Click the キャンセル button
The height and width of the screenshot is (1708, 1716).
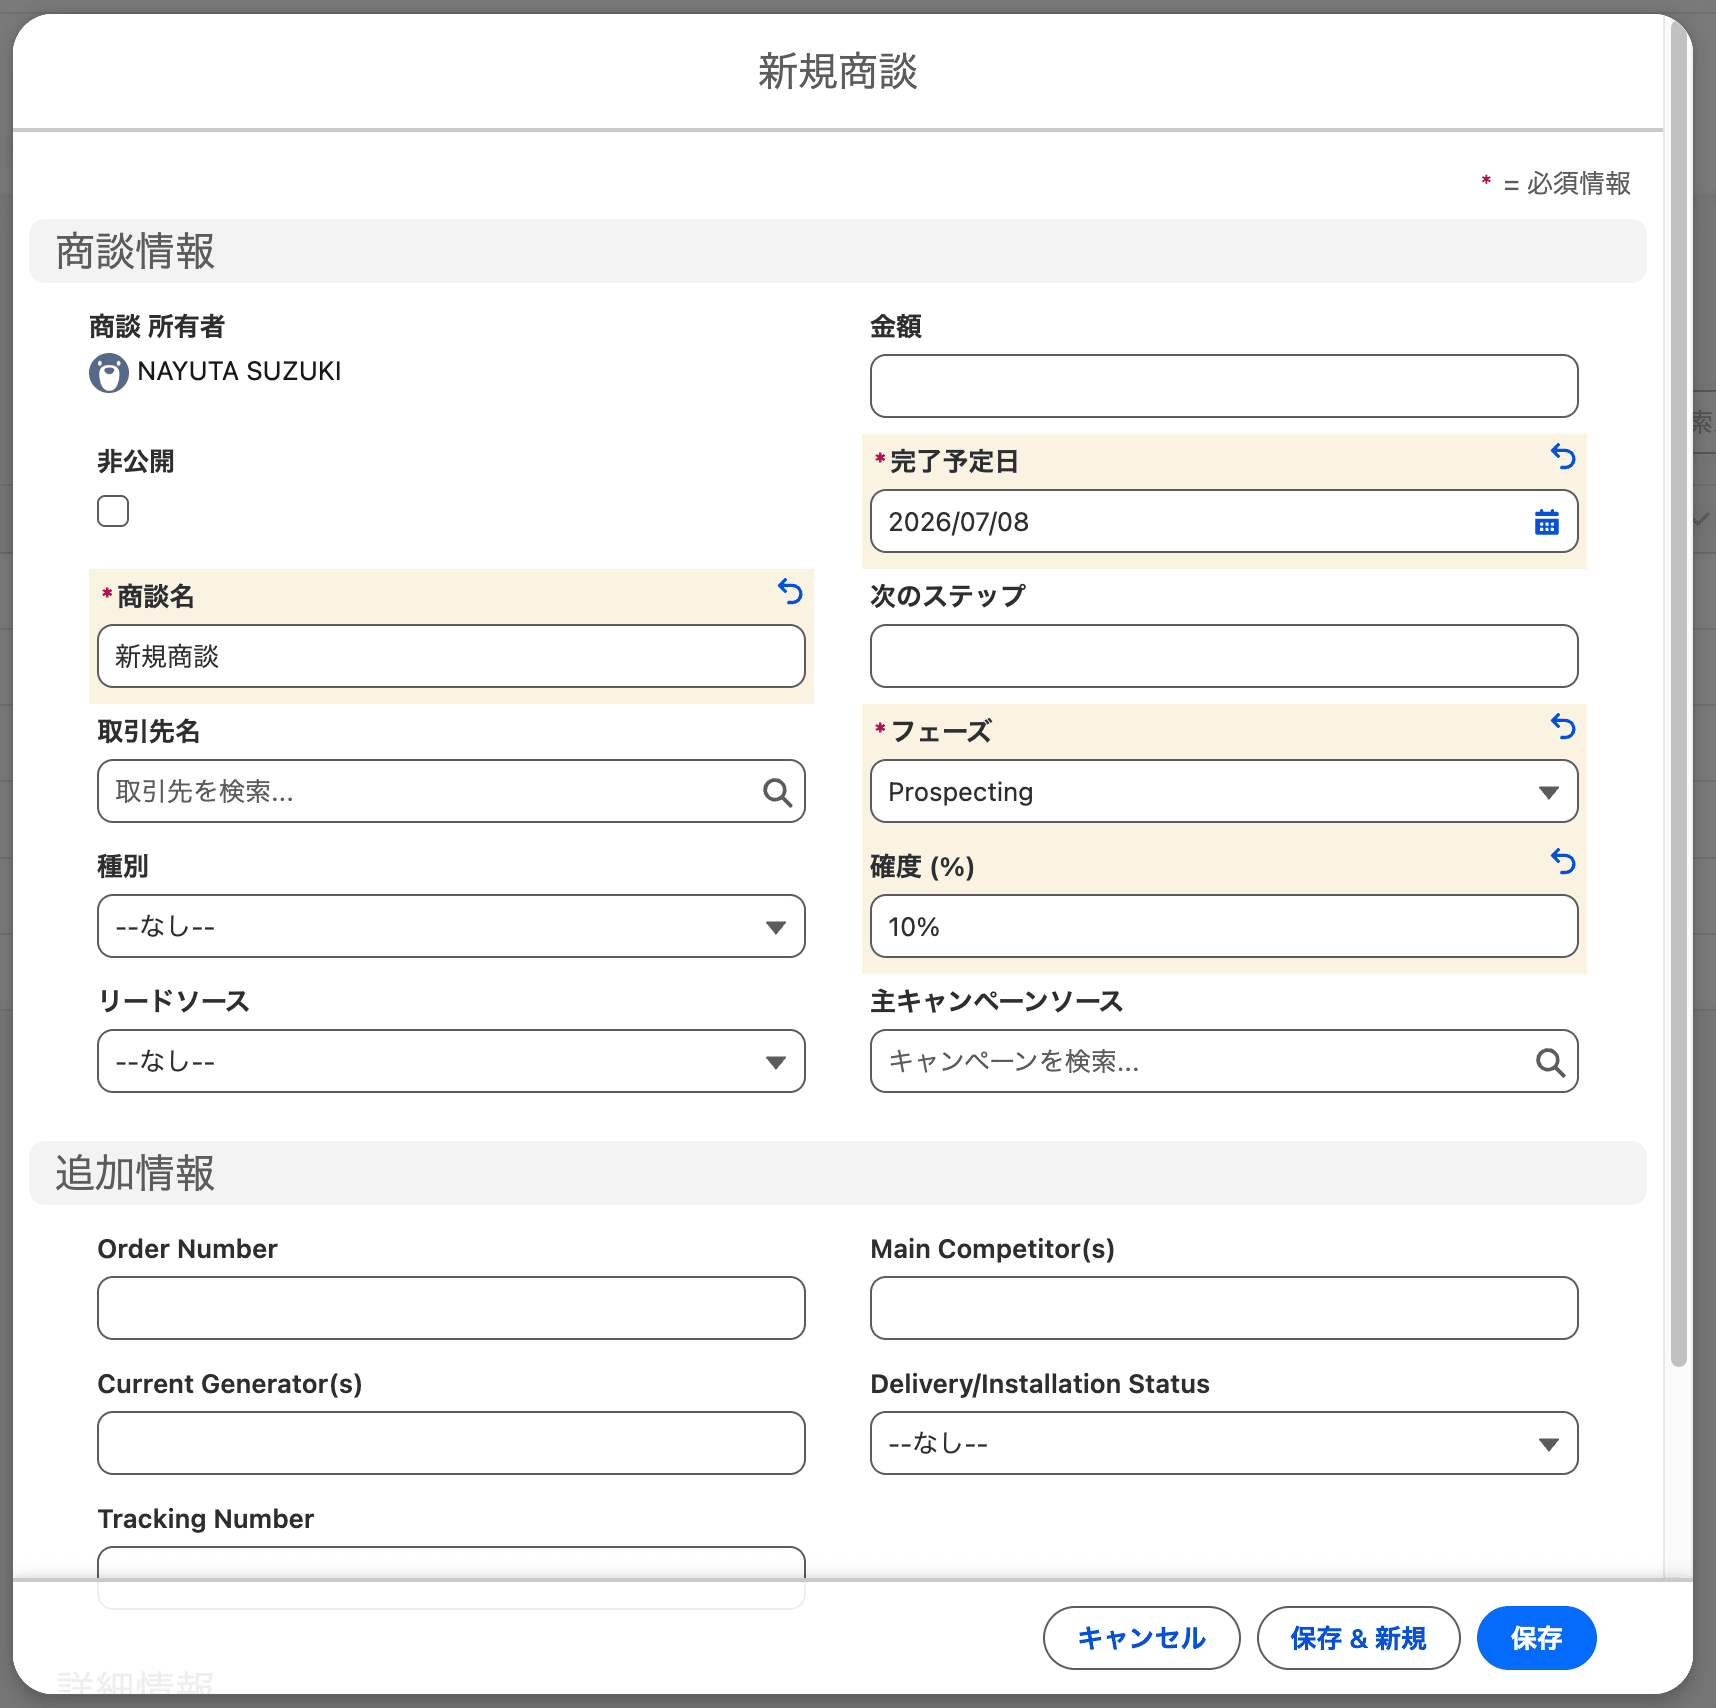pyautogui.click(x=1141, y=1638)
